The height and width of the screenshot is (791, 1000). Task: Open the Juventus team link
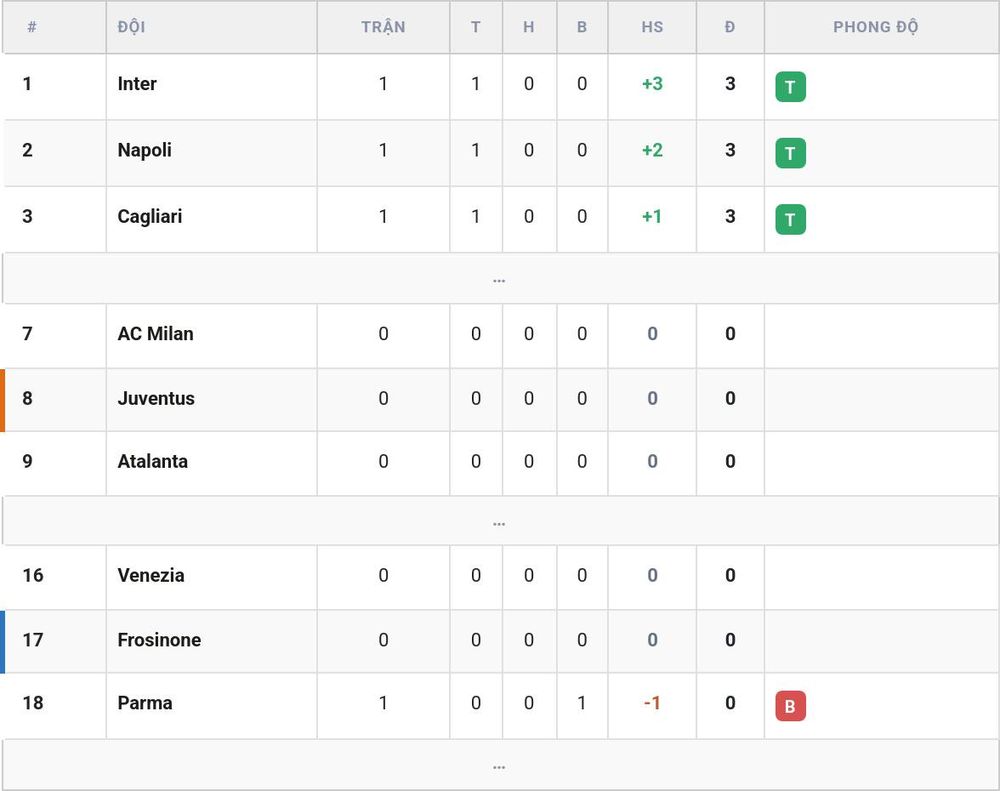[156, 398]
